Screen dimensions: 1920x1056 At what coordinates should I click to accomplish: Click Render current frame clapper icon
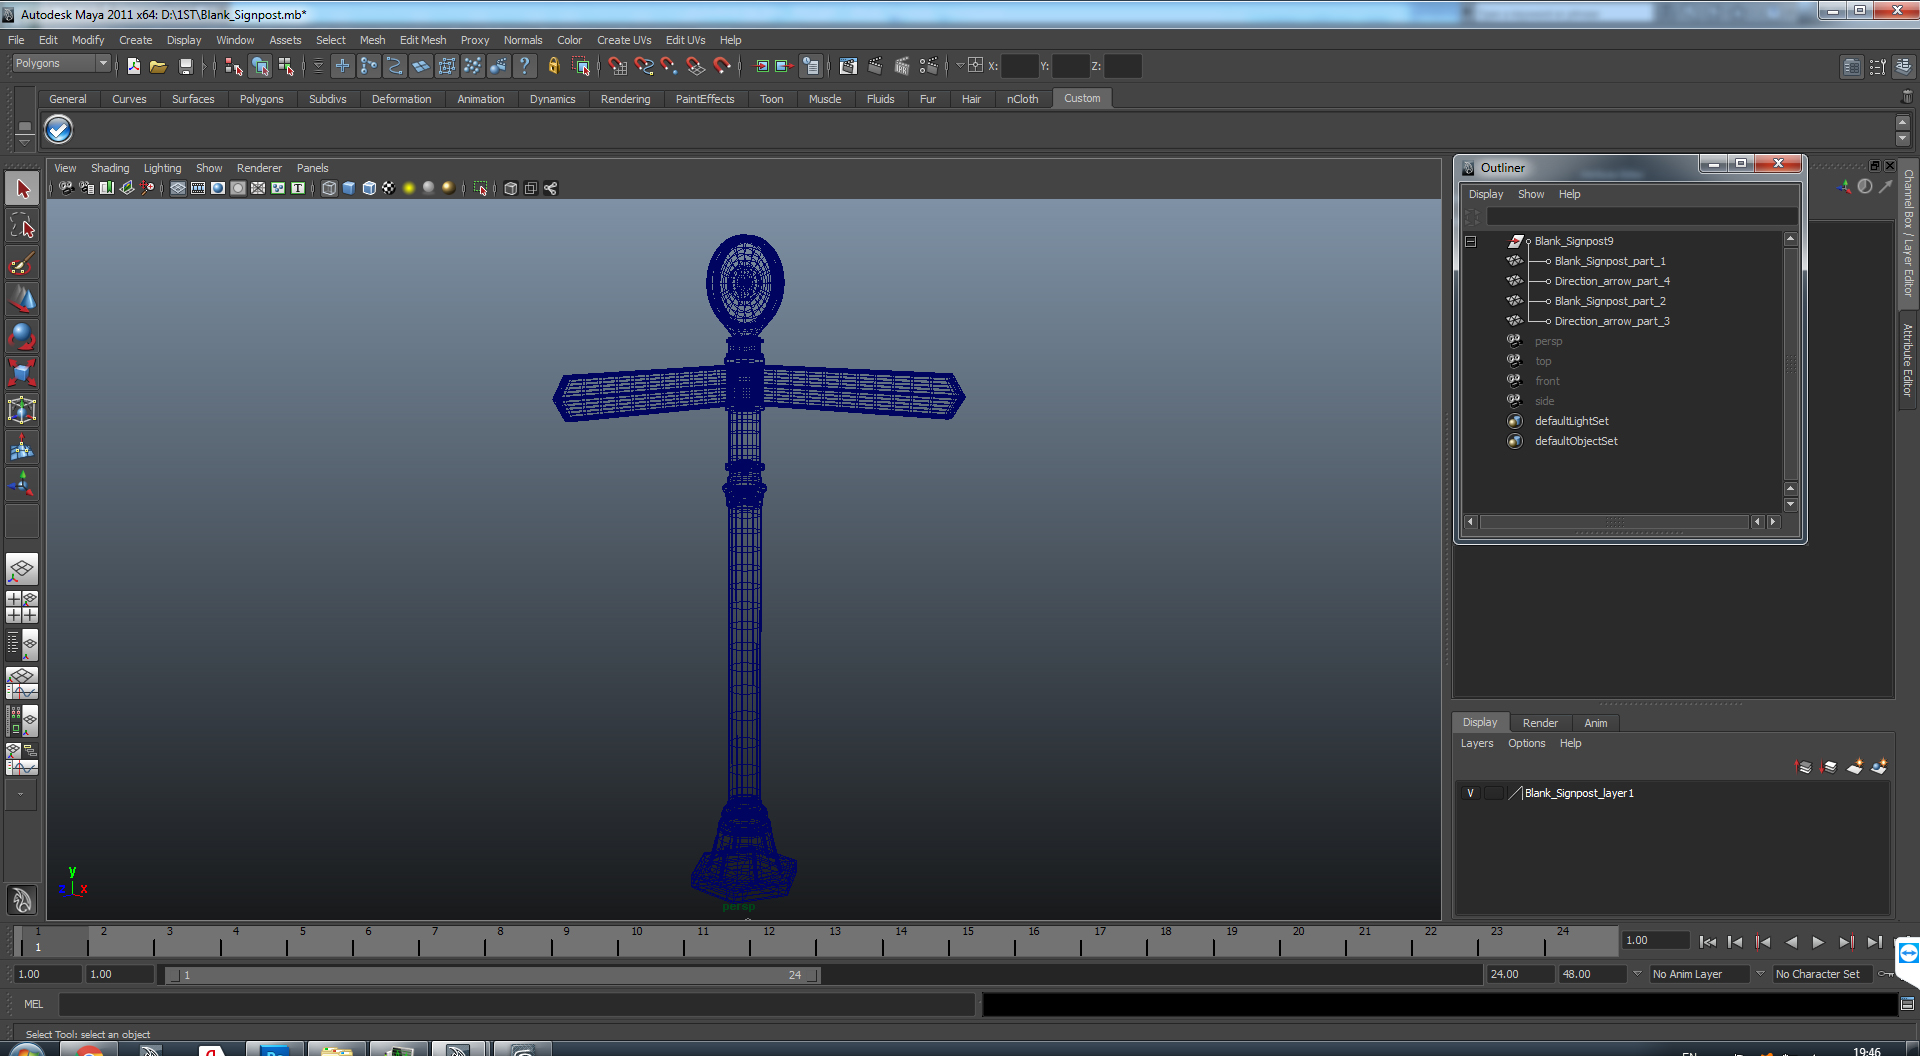coord(875,66)
